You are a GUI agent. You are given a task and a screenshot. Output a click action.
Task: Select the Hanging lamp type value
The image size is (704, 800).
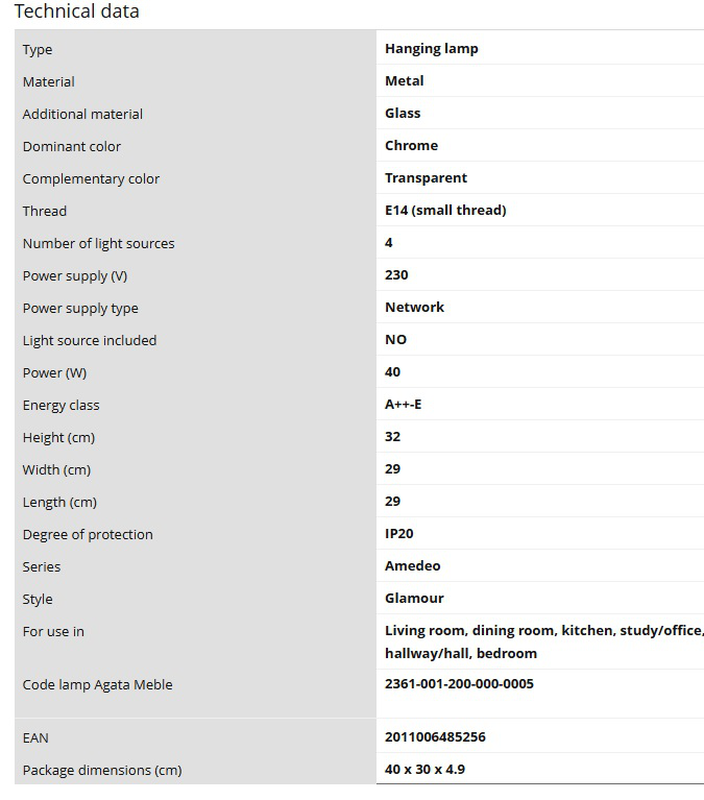coord(431,48)
